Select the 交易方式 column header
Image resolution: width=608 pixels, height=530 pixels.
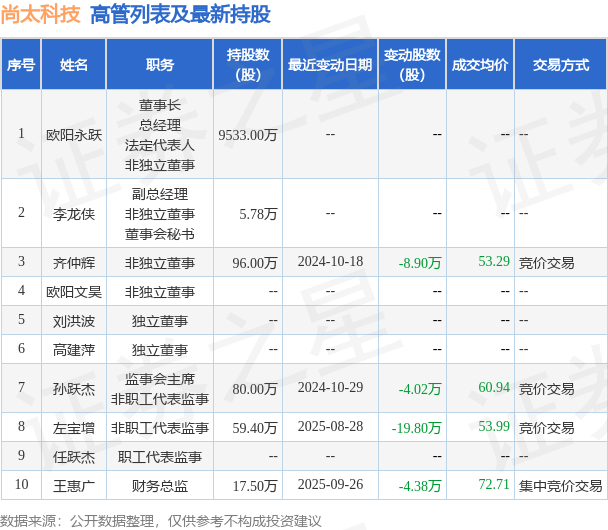561,64
